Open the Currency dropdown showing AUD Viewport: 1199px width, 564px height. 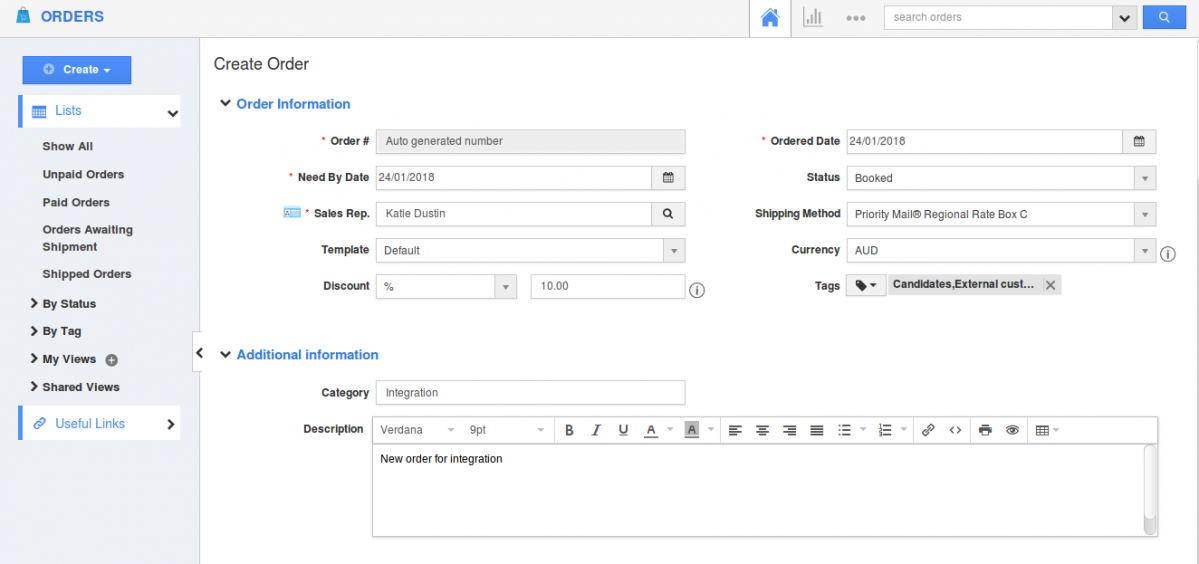(1001, 250)
